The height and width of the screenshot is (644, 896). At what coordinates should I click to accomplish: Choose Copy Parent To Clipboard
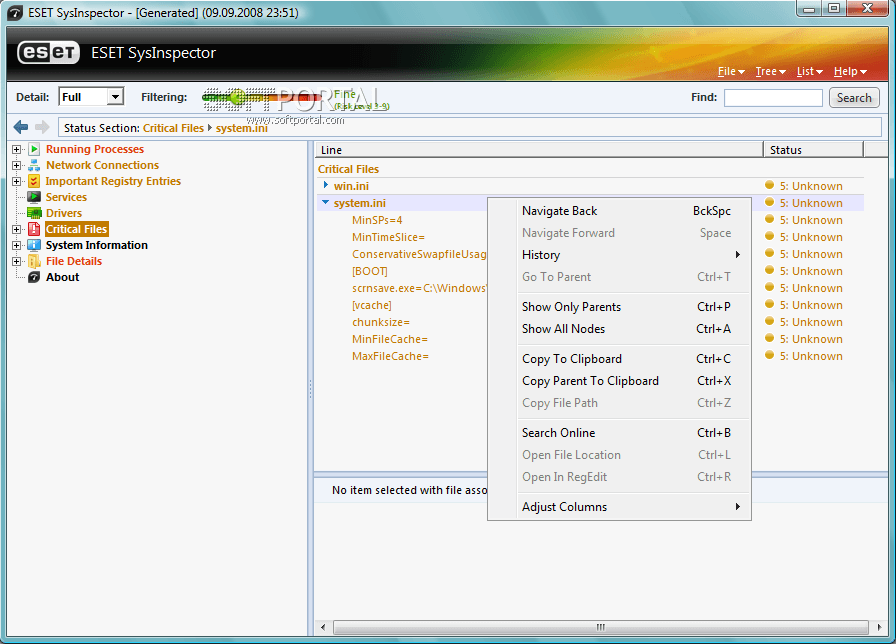coord(619,381)
